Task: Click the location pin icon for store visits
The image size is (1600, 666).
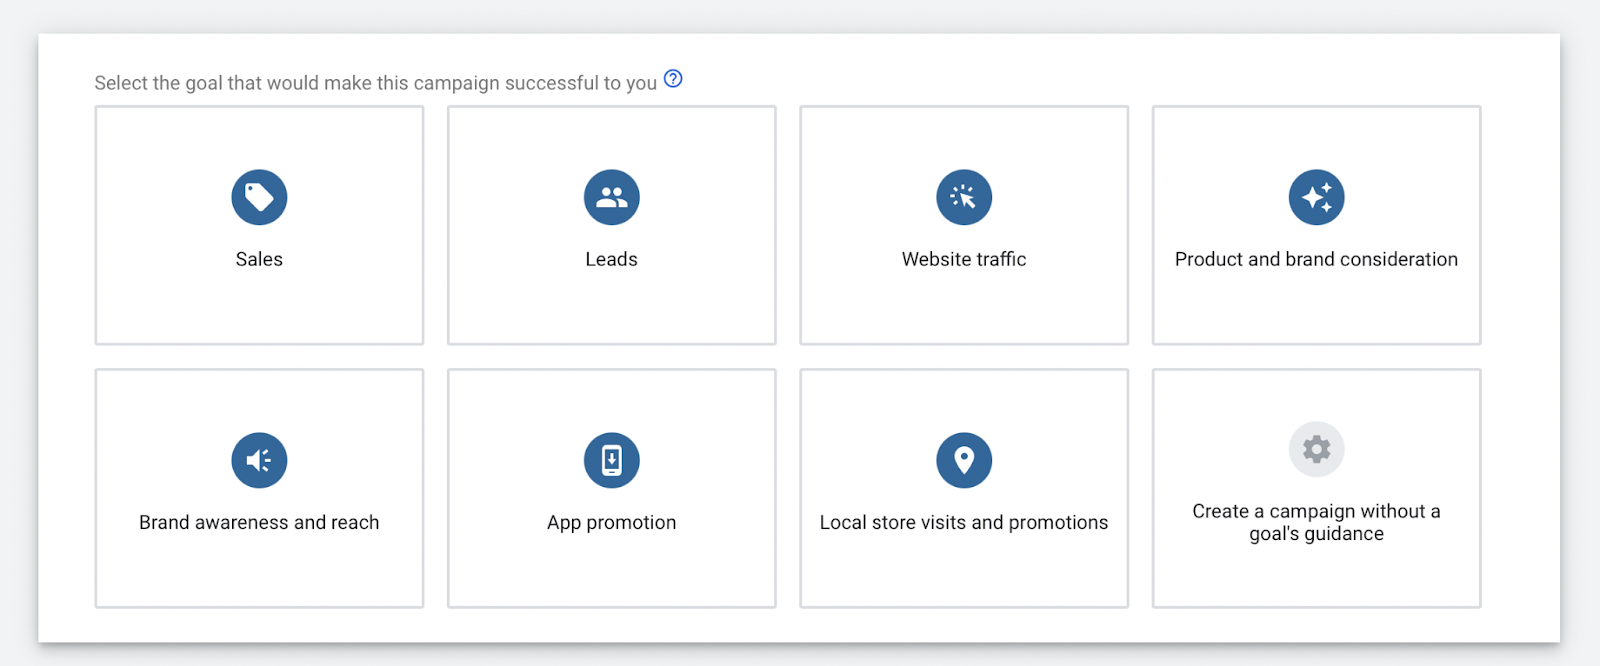Action: 964,460
